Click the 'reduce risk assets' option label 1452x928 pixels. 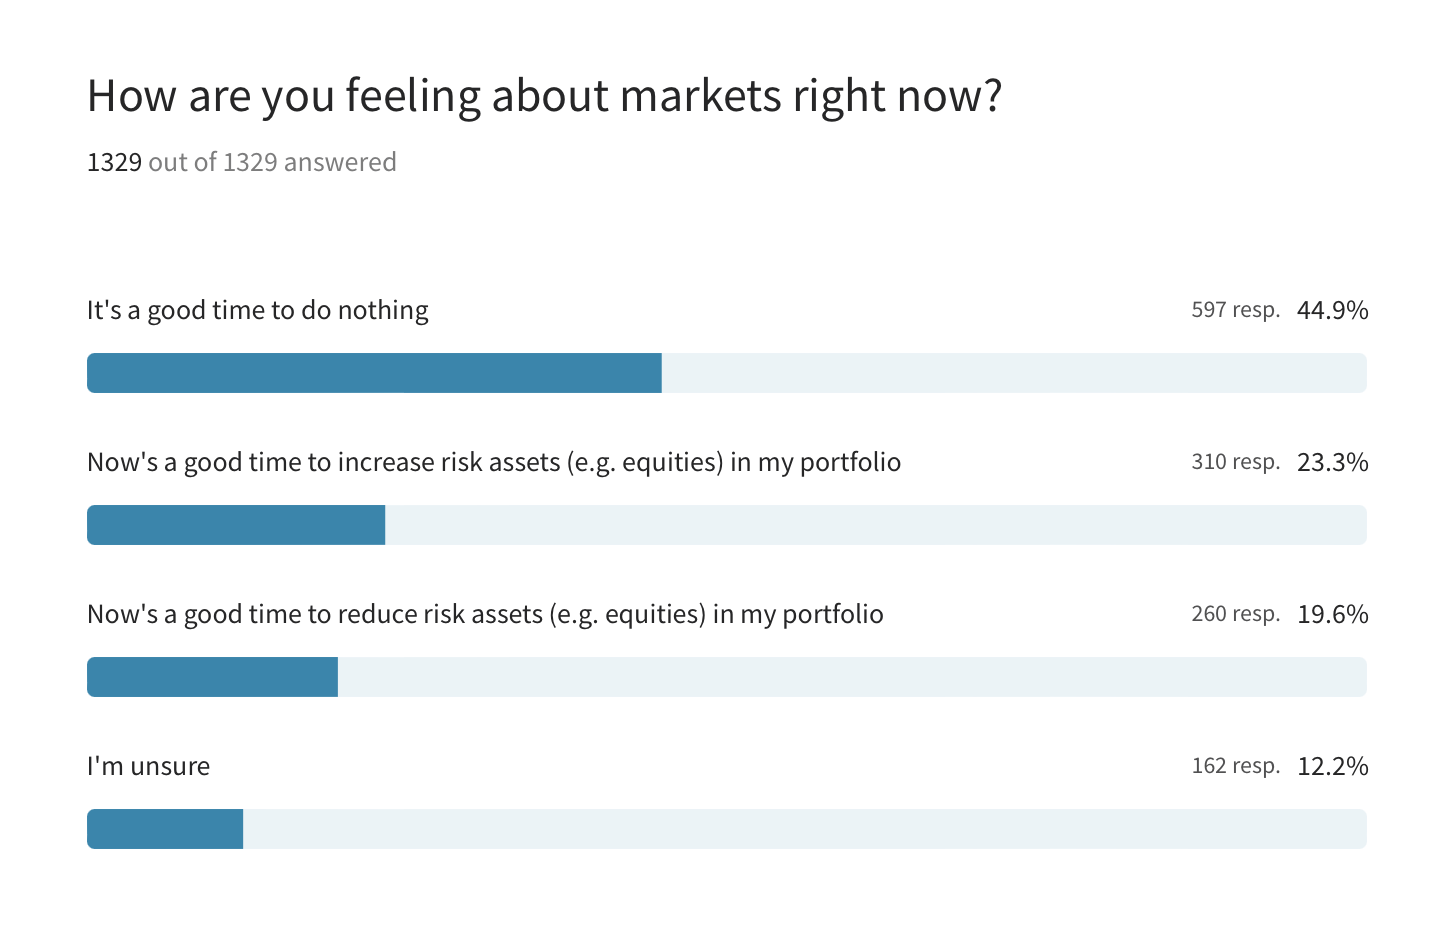(485, 614)
